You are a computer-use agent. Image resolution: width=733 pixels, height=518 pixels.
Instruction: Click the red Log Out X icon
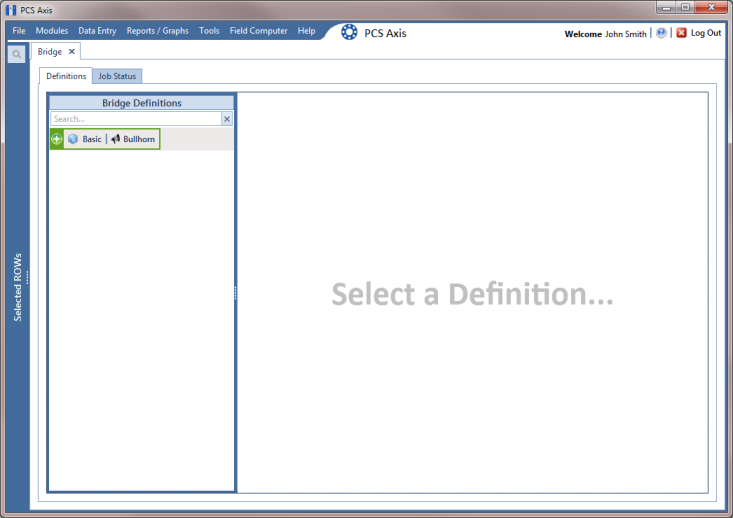click(x=682, y=33)
